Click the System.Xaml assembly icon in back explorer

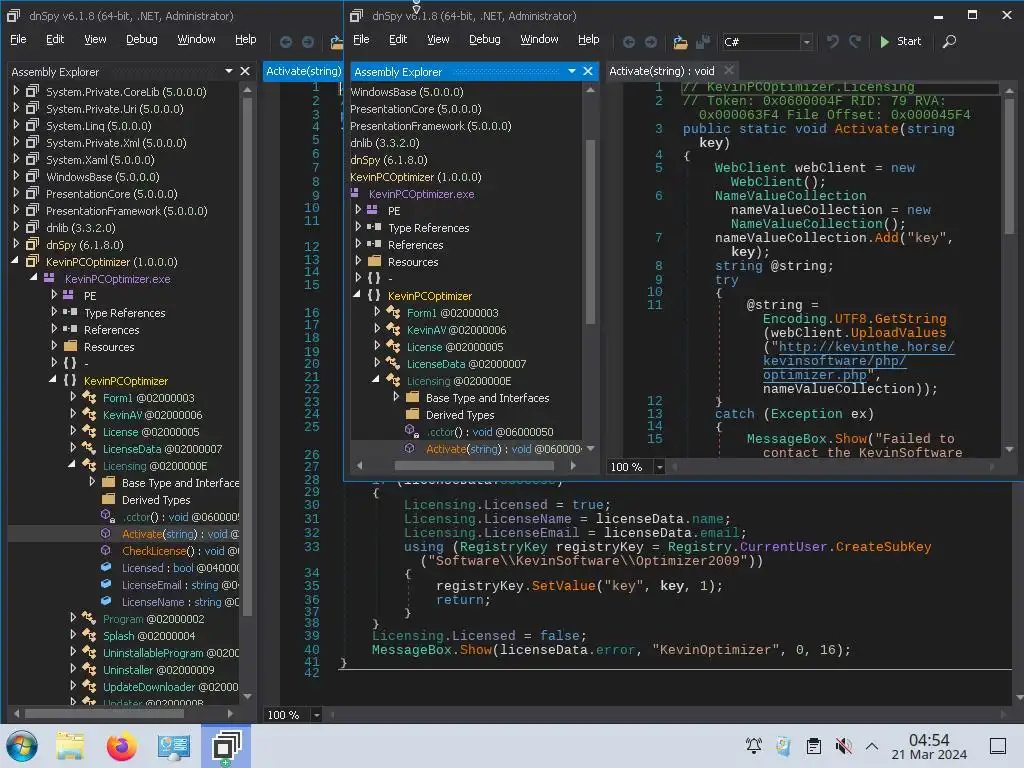[x=32, y=159]
